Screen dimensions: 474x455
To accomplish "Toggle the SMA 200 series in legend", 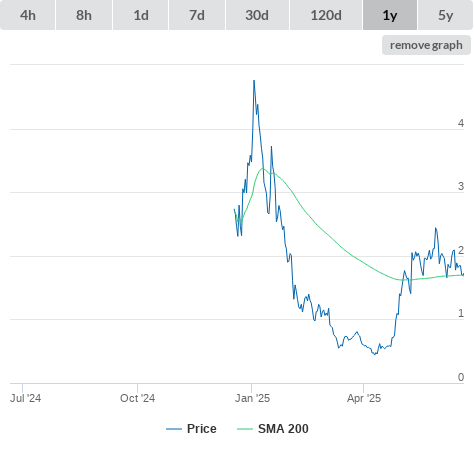I will [x=273, y=429].
